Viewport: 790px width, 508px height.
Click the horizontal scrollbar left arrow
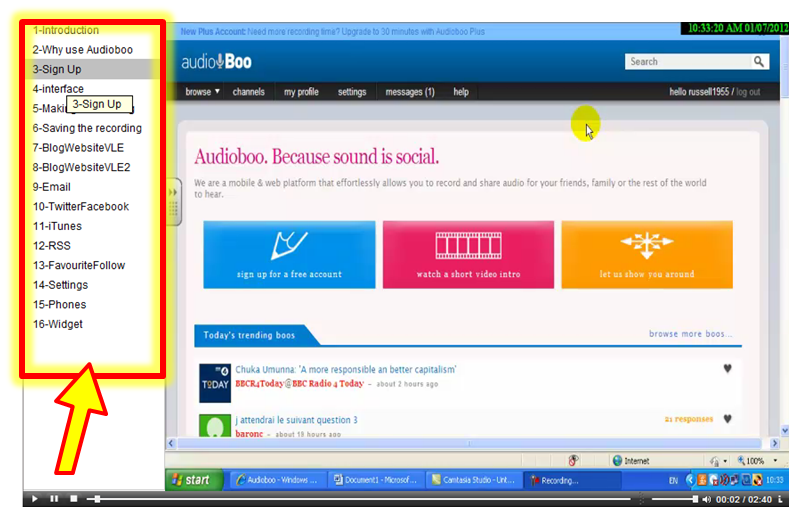click(171, 443)
